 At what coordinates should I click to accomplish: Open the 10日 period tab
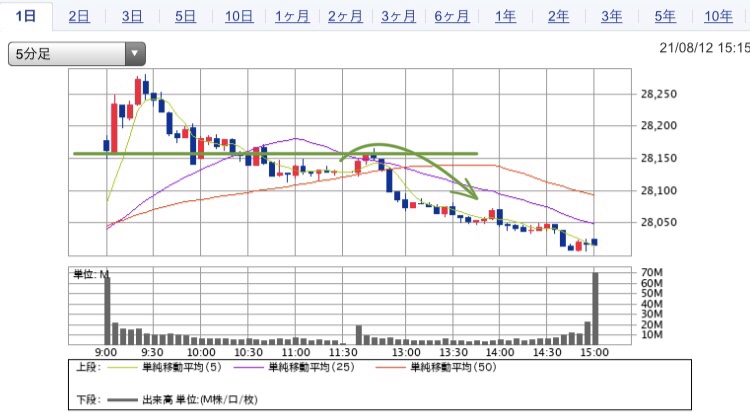(x=239, y=17)
